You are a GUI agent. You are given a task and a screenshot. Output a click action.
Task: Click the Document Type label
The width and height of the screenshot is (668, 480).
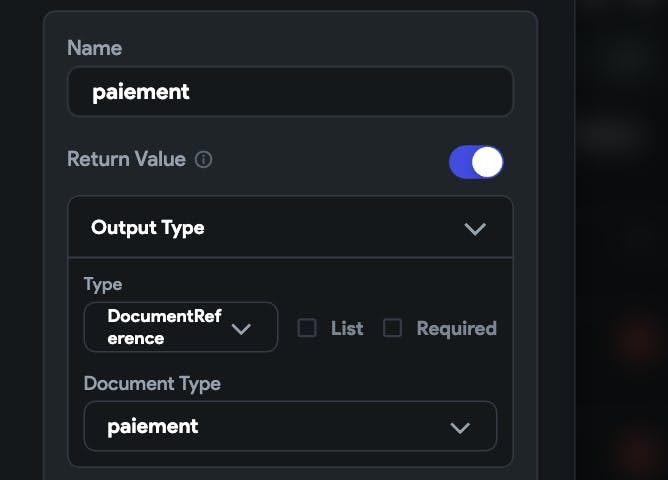point(153,384)
